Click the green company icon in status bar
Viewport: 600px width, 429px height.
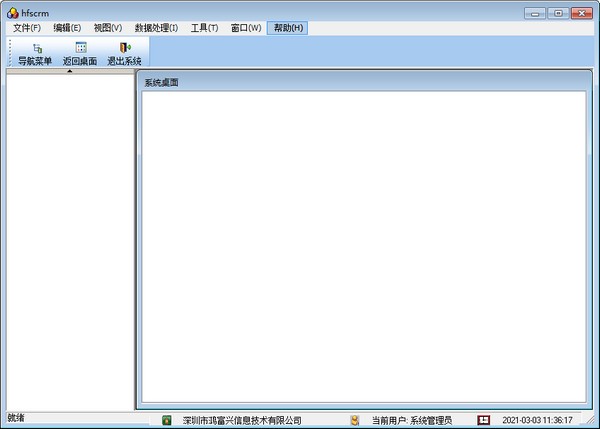coord(167,420)
